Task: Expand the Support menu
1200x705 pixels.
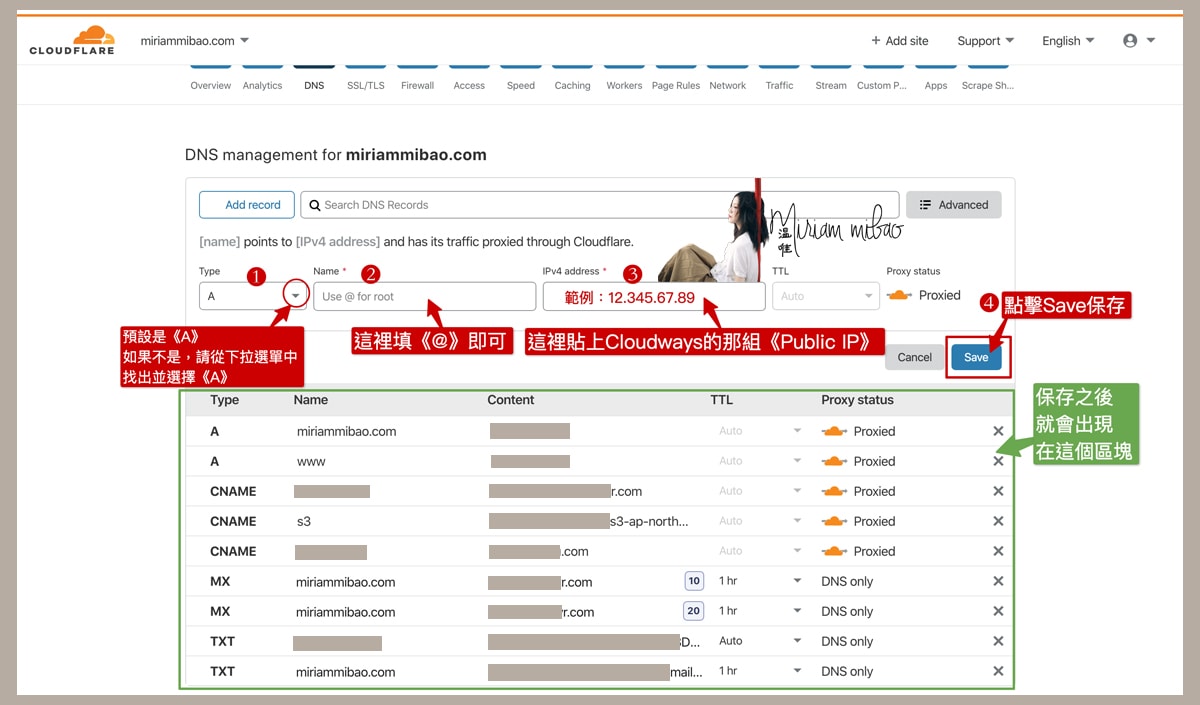Action: [985, 41]
